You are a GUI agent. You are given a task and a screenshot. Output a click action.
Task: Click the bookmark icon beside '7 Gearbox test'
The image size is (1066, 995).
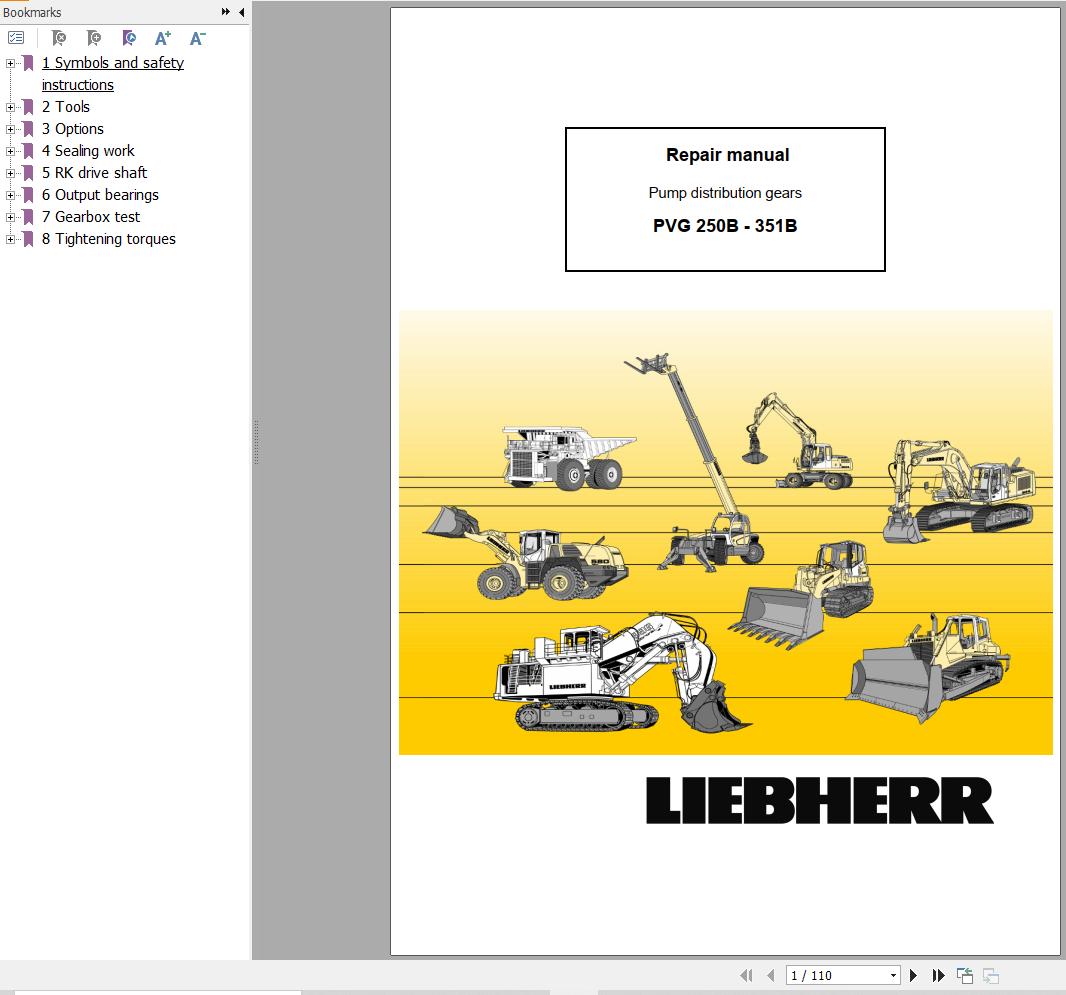(x=28, y=217)
